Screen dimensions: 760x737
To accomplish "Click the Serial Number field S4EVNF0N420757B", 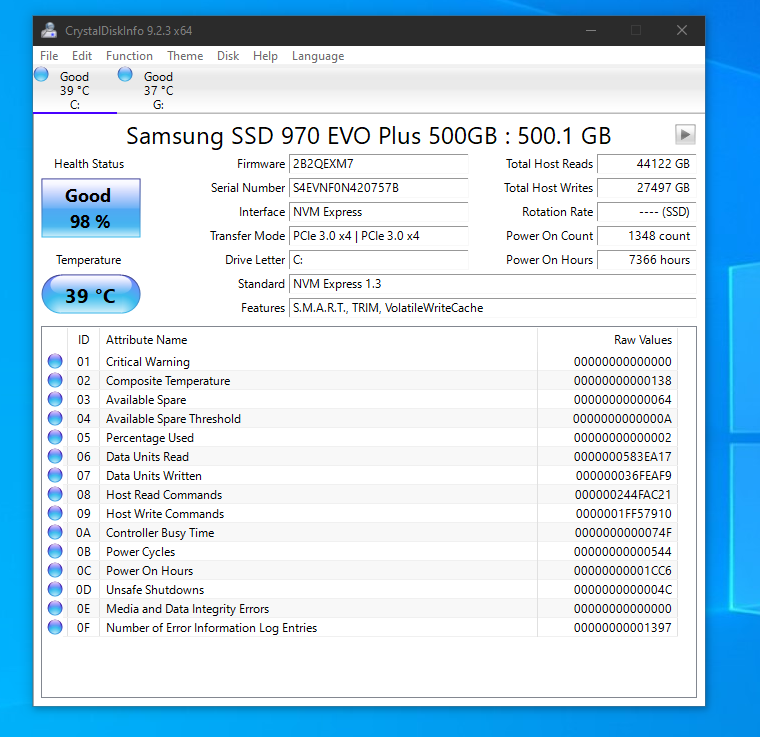I will pyautogui.click(x=379, y=188).
